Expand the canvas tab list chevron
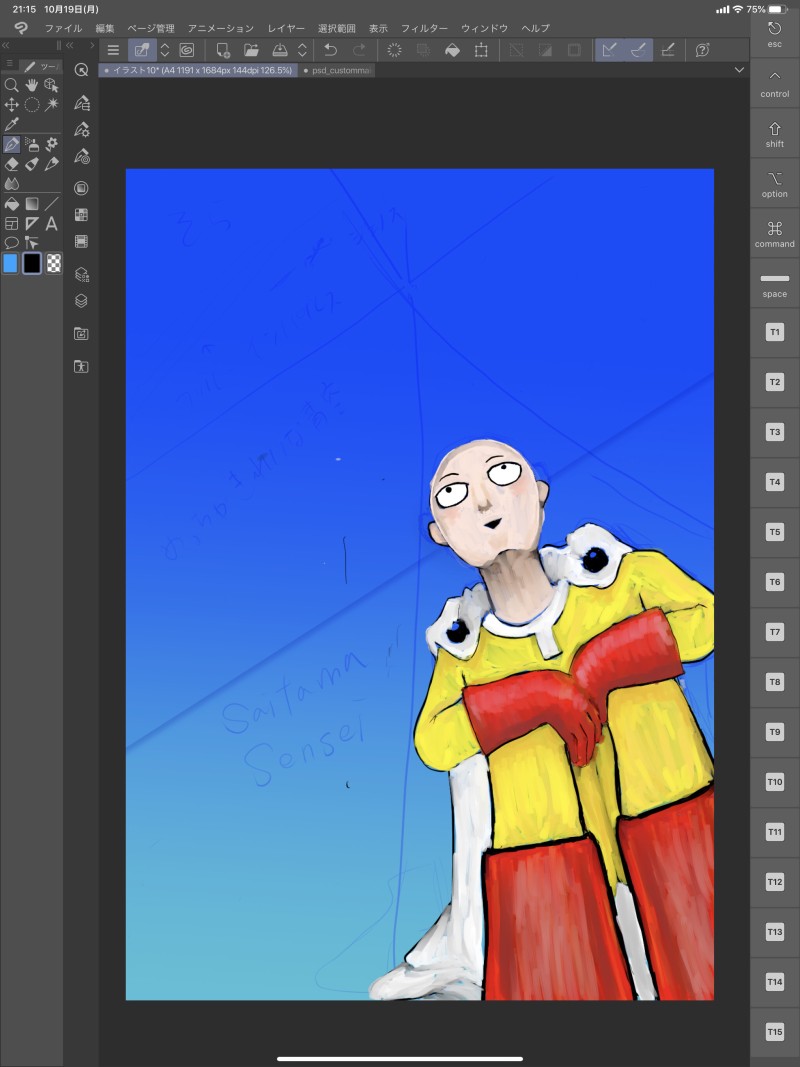Screen dimensions: 800x1067 pos(739,70)
